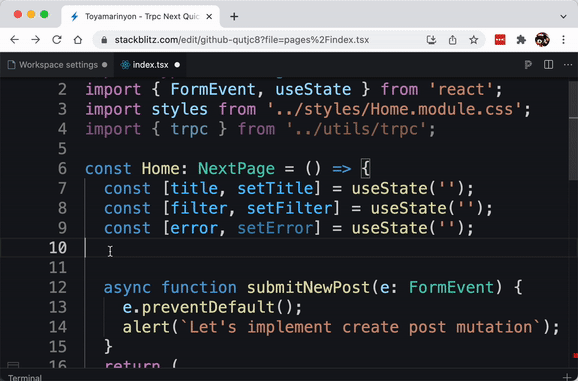Click the Prettier format icon
This screenshot has width=578, height=381.
(528, 65)
